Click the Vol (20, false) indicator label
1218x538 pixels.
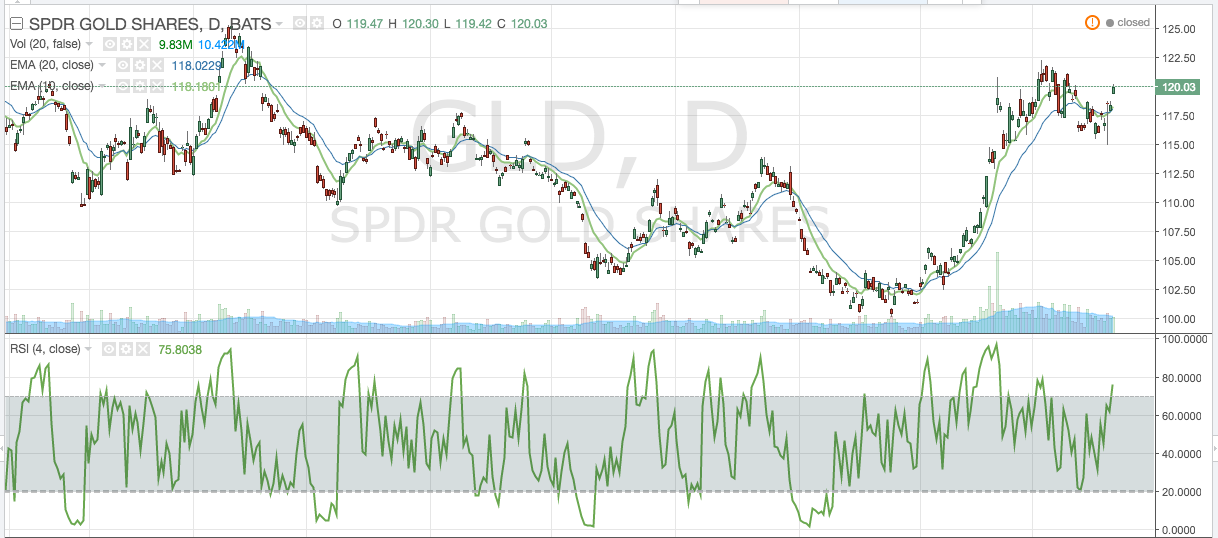point(45,44)
